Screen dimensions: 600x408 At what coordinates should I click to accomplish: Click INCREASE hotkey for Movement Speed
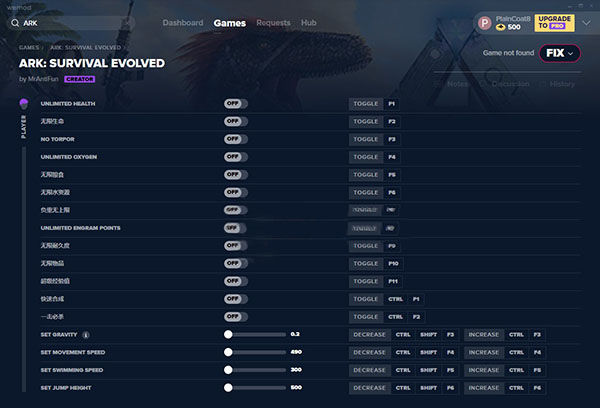tap(484, 352)
